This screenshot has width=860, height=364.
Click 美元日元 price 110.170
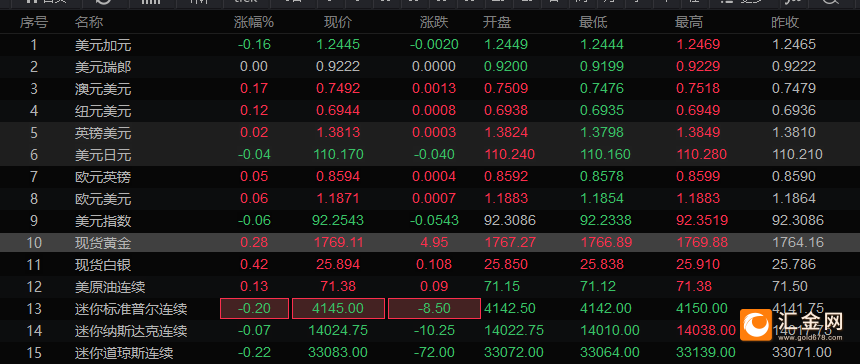point(338,155)
